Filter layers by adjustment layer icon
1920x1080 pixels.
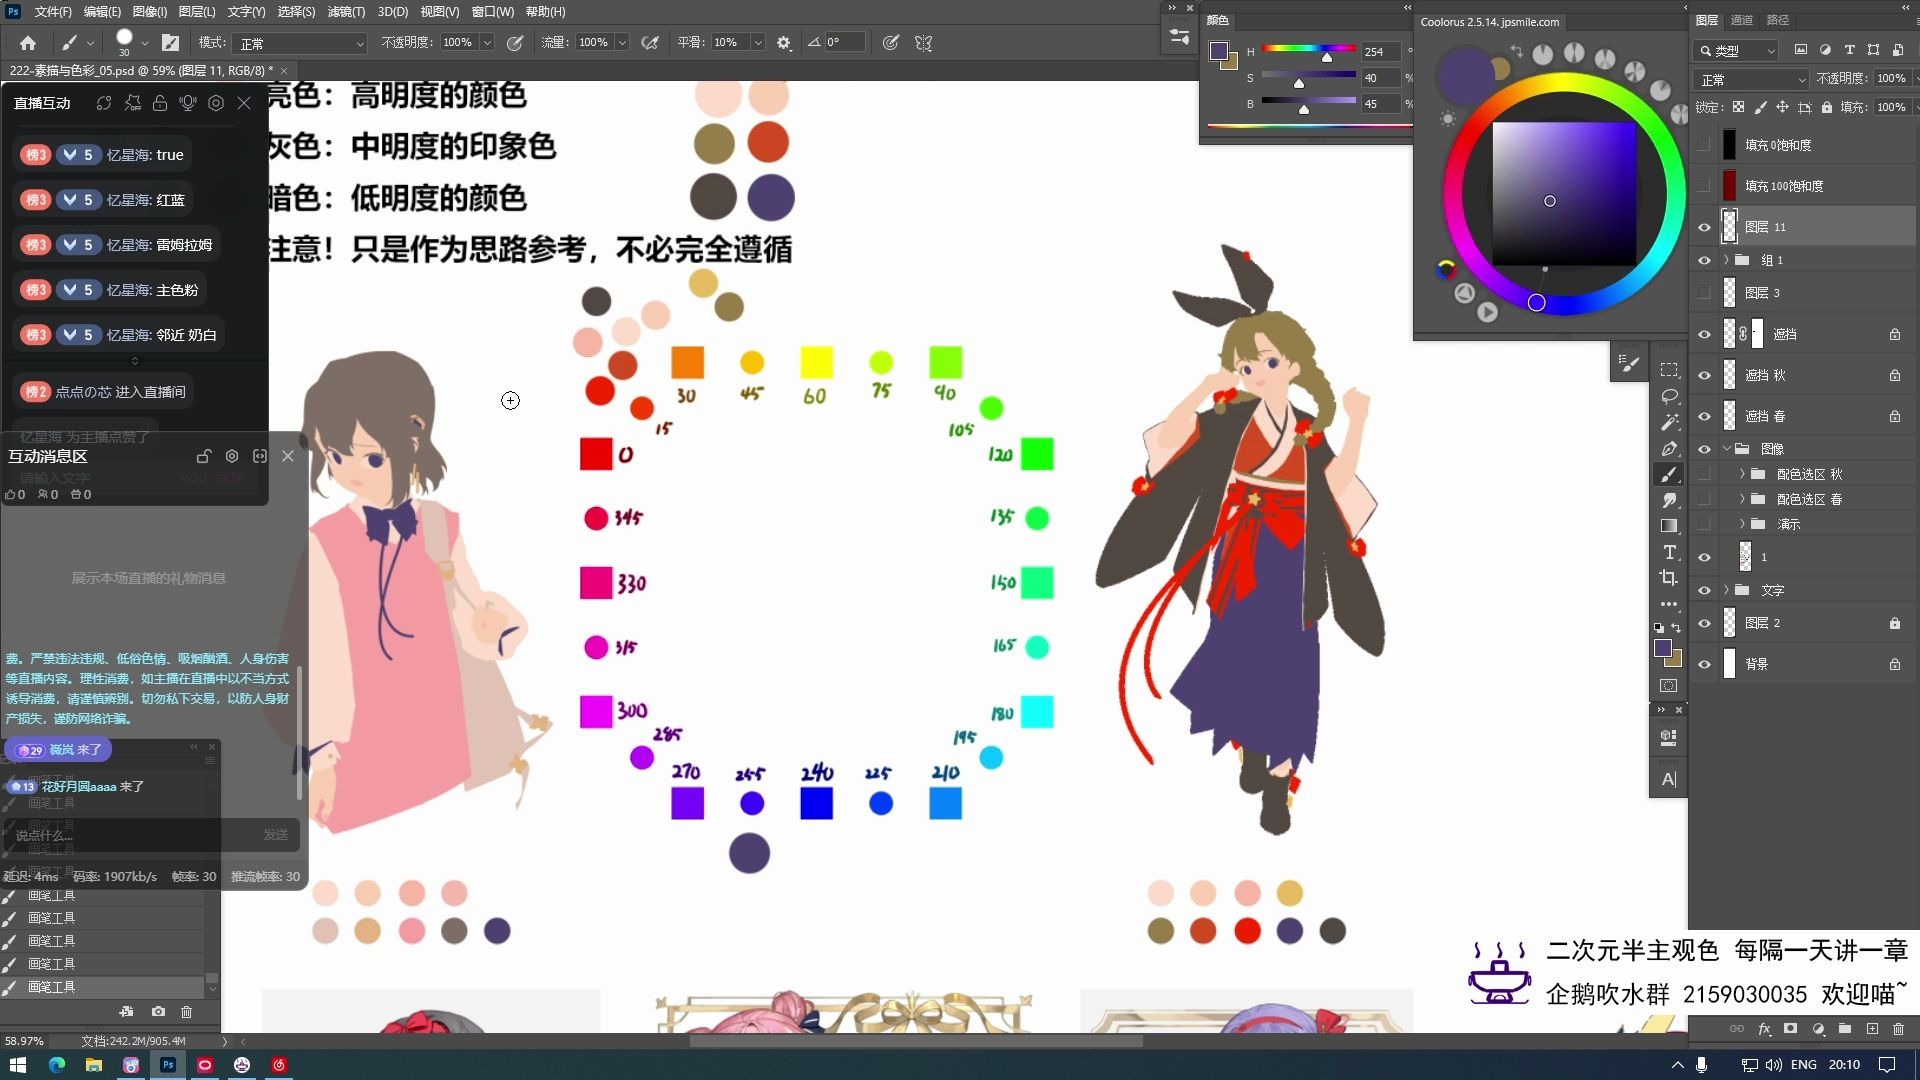click(x=1825, y=50)
